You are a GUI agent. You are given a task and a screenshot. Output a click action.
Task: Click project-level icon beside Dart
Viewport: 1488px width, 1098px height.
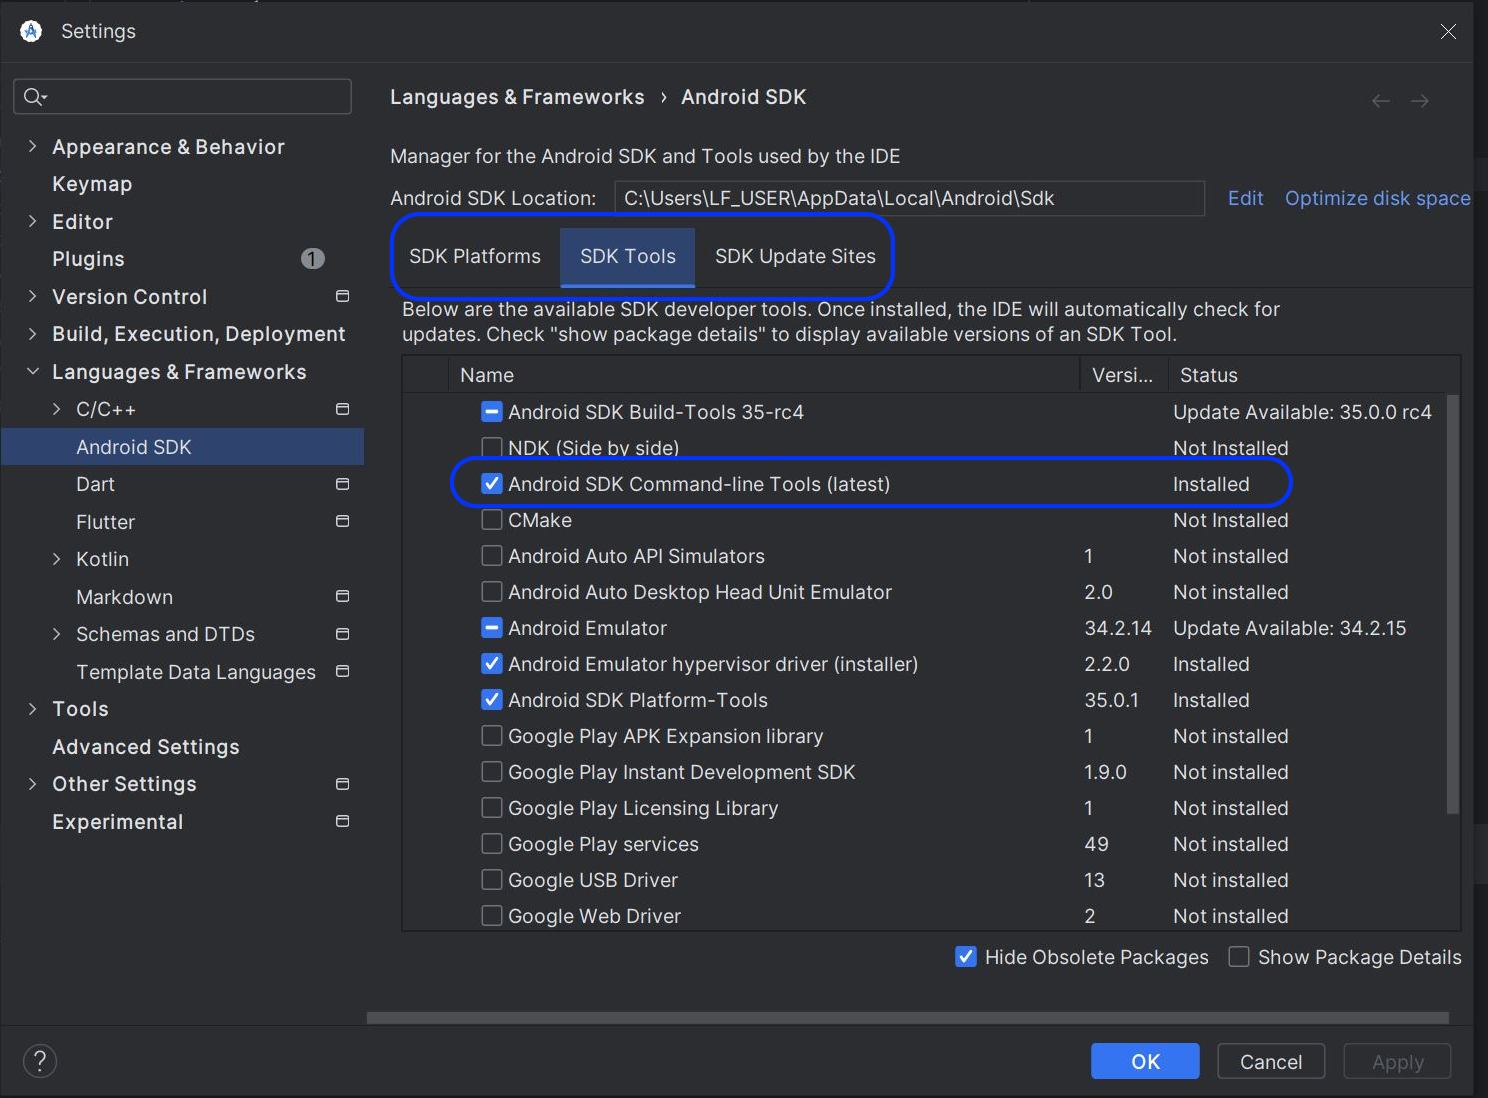pos(342,484)
